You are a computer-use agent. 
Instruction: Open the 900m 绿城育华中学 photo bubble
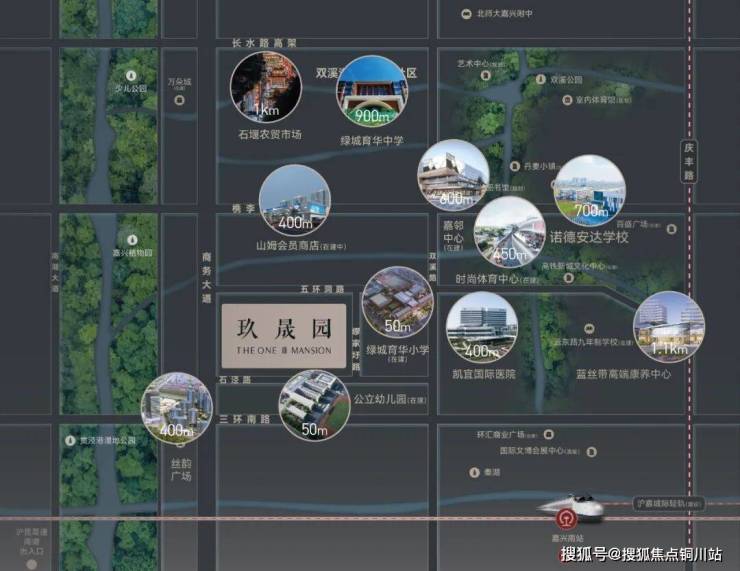click(372, 92)
